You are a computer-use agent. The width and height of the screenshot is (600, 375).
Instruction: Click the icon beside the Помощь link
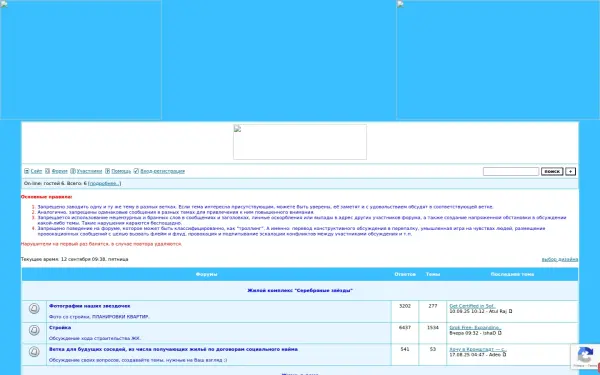[x=108, y=171]
